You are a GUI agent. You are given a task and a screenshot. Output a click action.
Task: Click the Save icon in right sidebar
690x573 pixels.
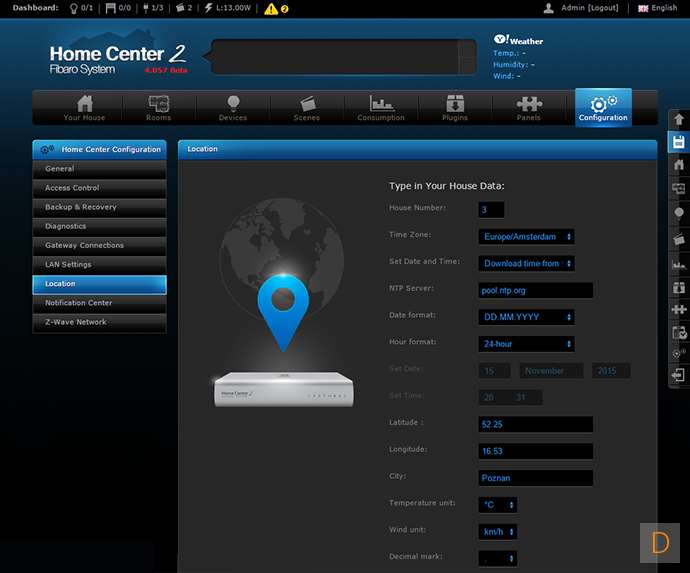(679, 141)
